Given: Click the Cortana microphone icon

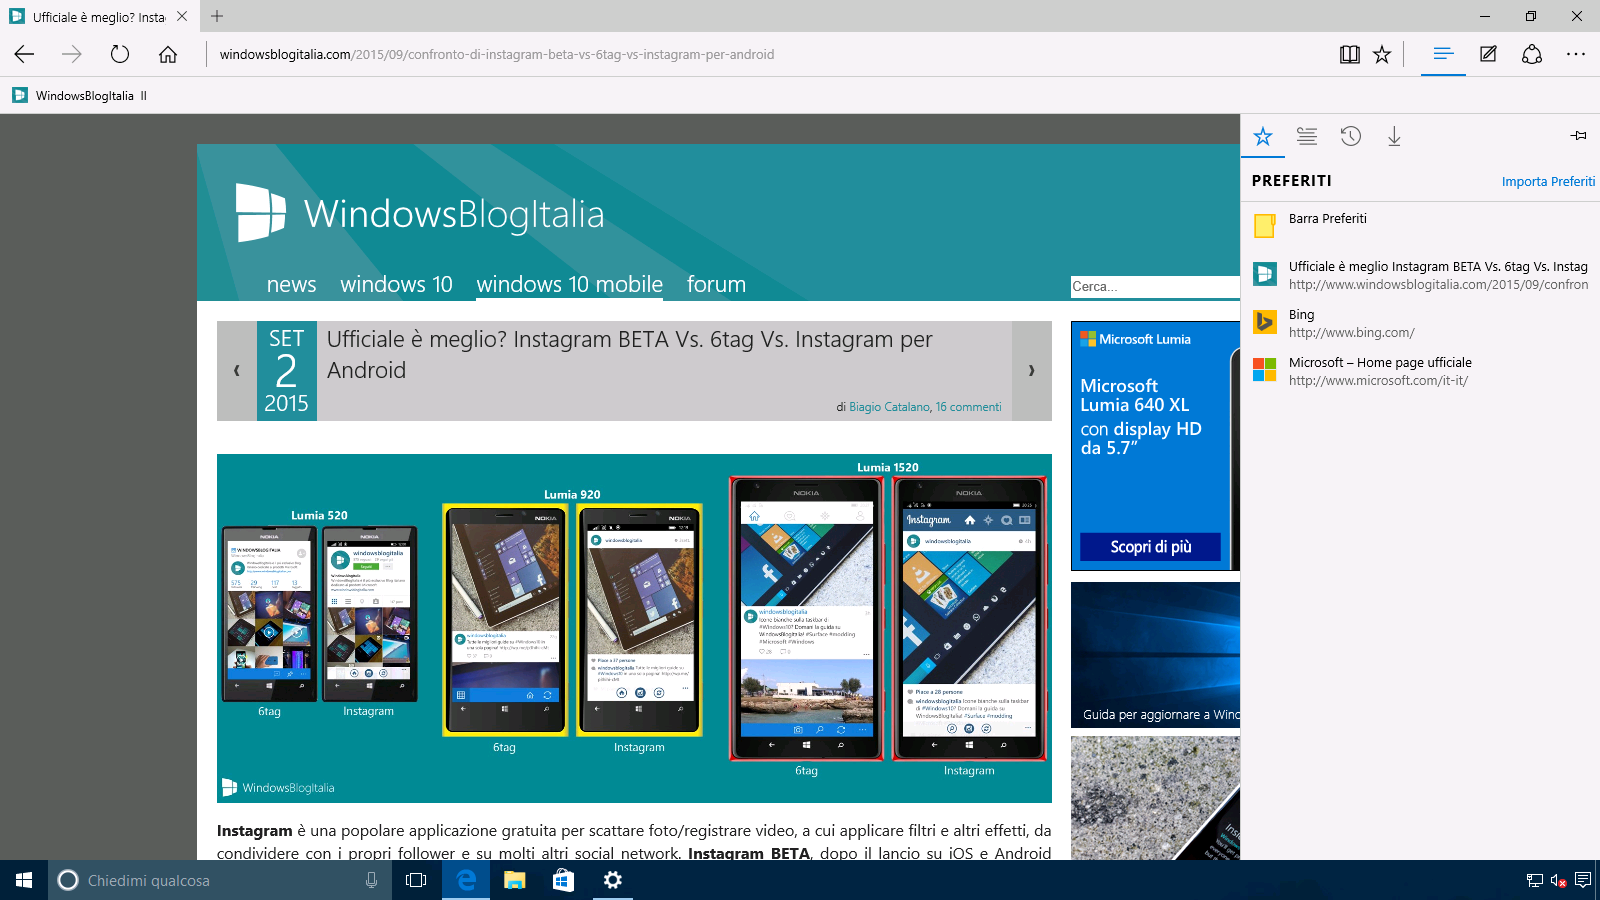Looking at the screenshot, I should [x=371, y=880].
